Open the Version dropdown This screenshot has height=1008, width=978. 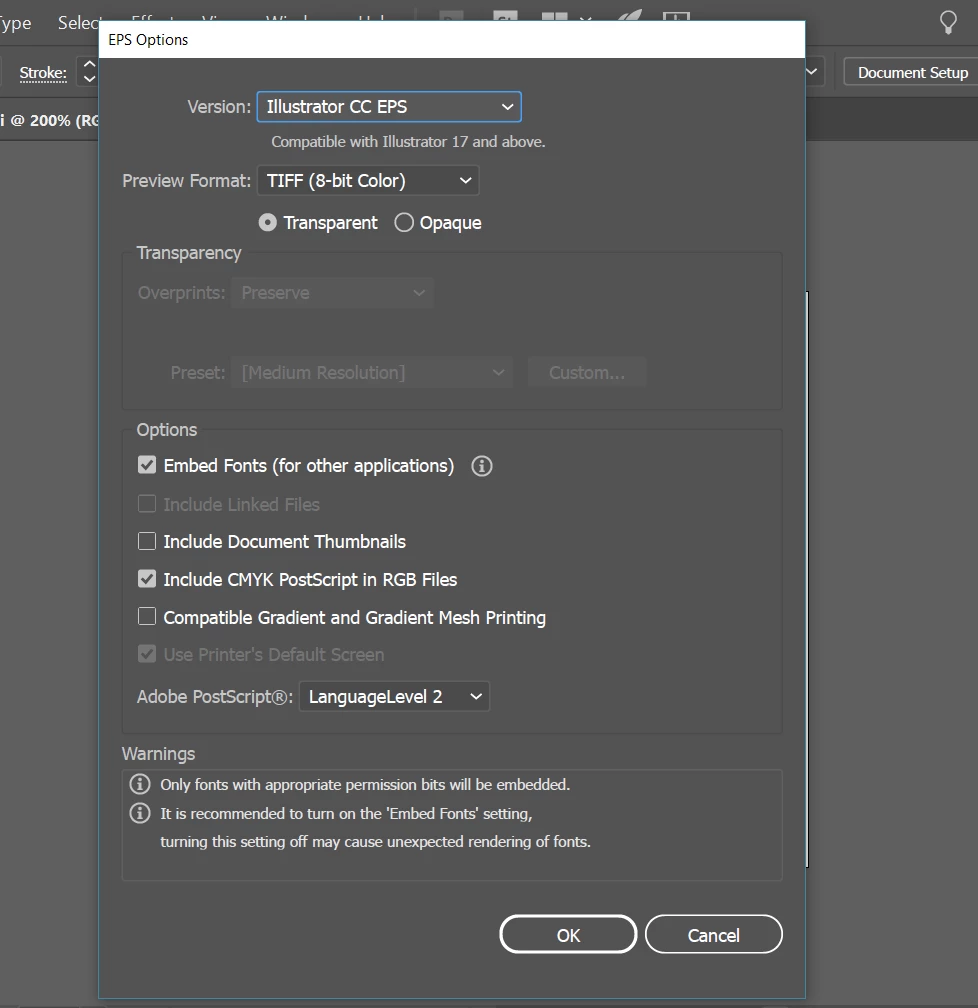click(389, 107)
